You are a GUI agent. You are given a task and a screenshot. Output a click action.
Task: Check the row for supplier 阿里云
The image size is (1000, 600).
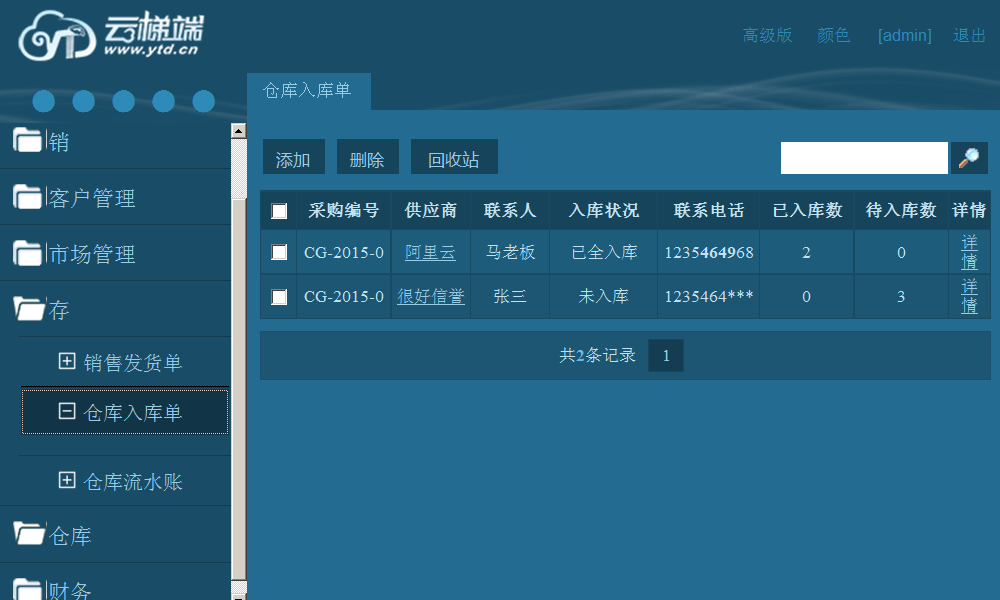tap(279, 252)
